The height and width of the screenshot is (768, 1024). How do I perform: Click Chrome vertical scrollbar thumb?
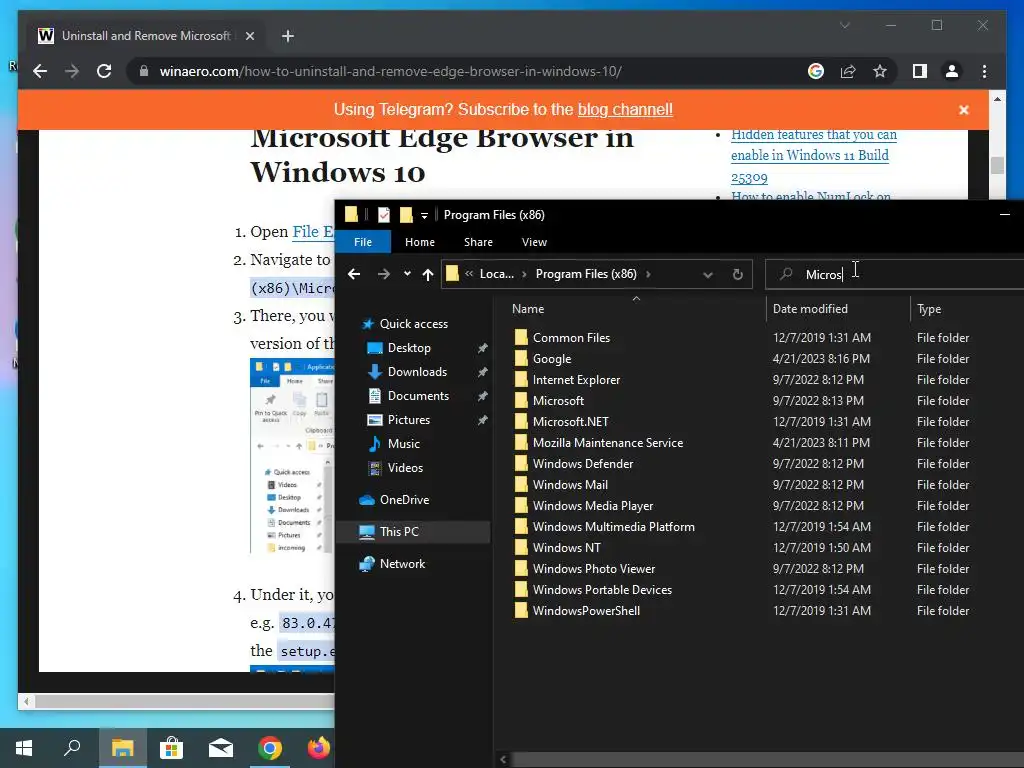point(997,165)
